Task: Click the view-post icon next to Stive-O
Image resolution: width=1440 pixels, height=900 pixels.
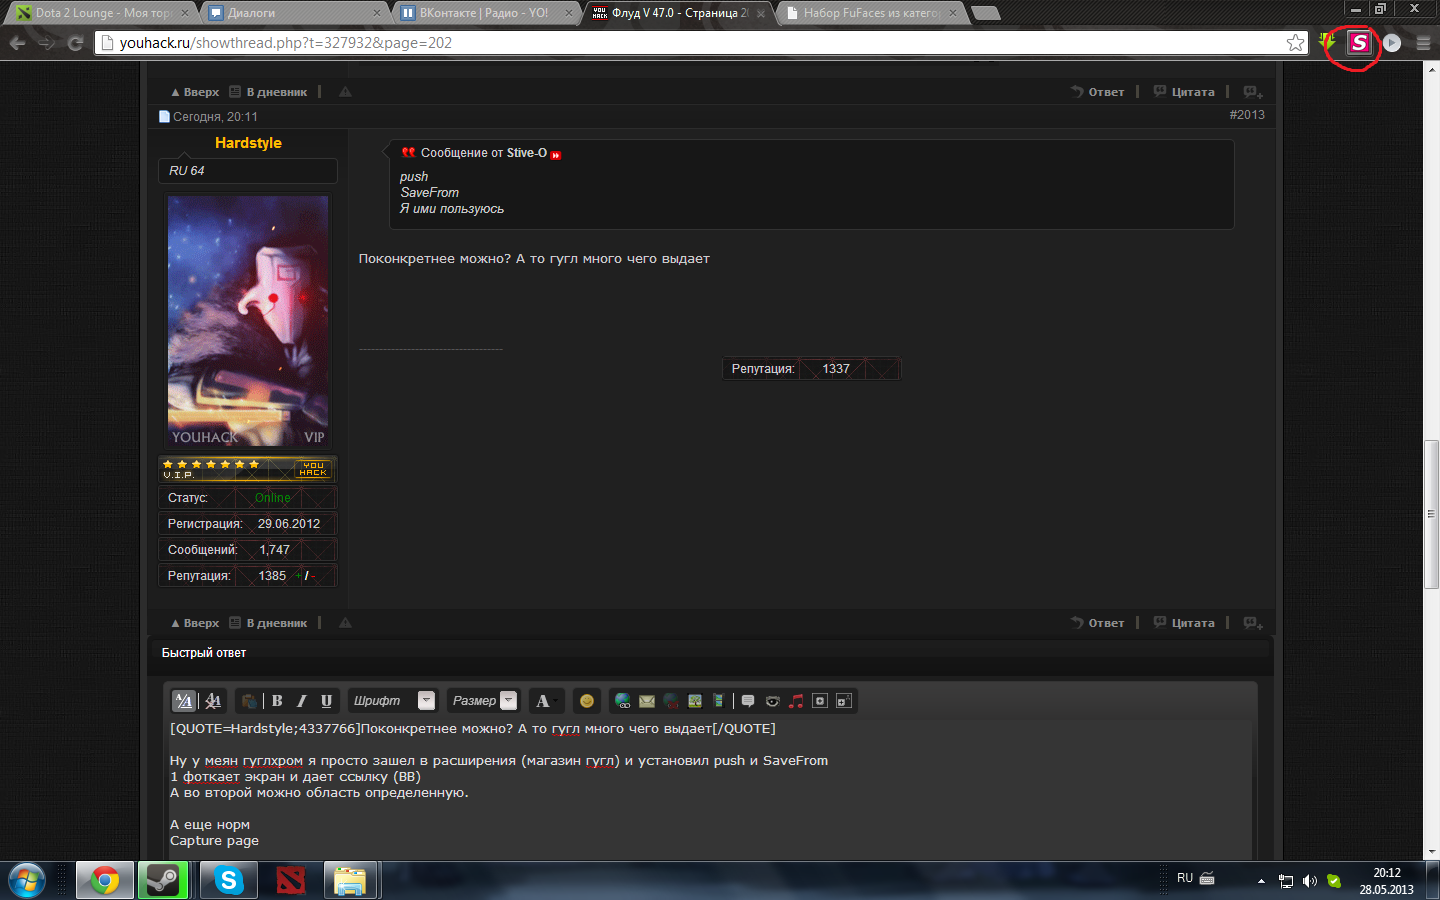Action: tap(556, 155)
